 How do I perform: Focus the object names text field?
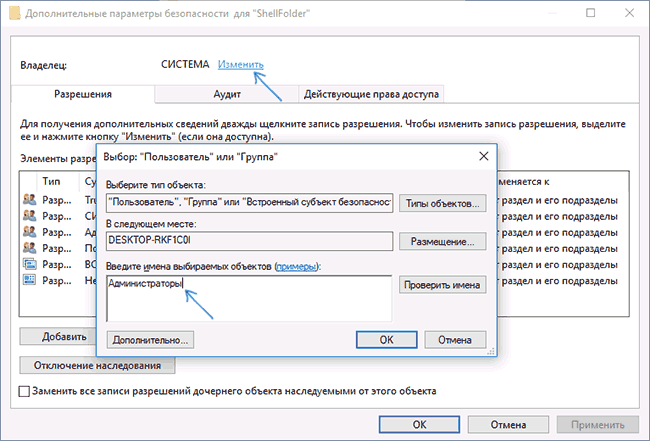click(249, 298)
